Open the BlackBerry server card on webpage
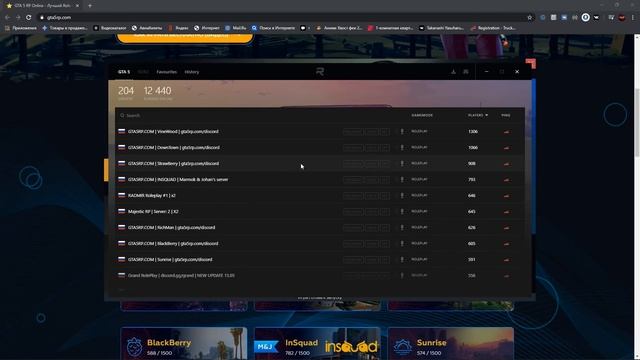The height and width of the screenshot is (360, 640). pyautogui.click(x=184, y=343)
